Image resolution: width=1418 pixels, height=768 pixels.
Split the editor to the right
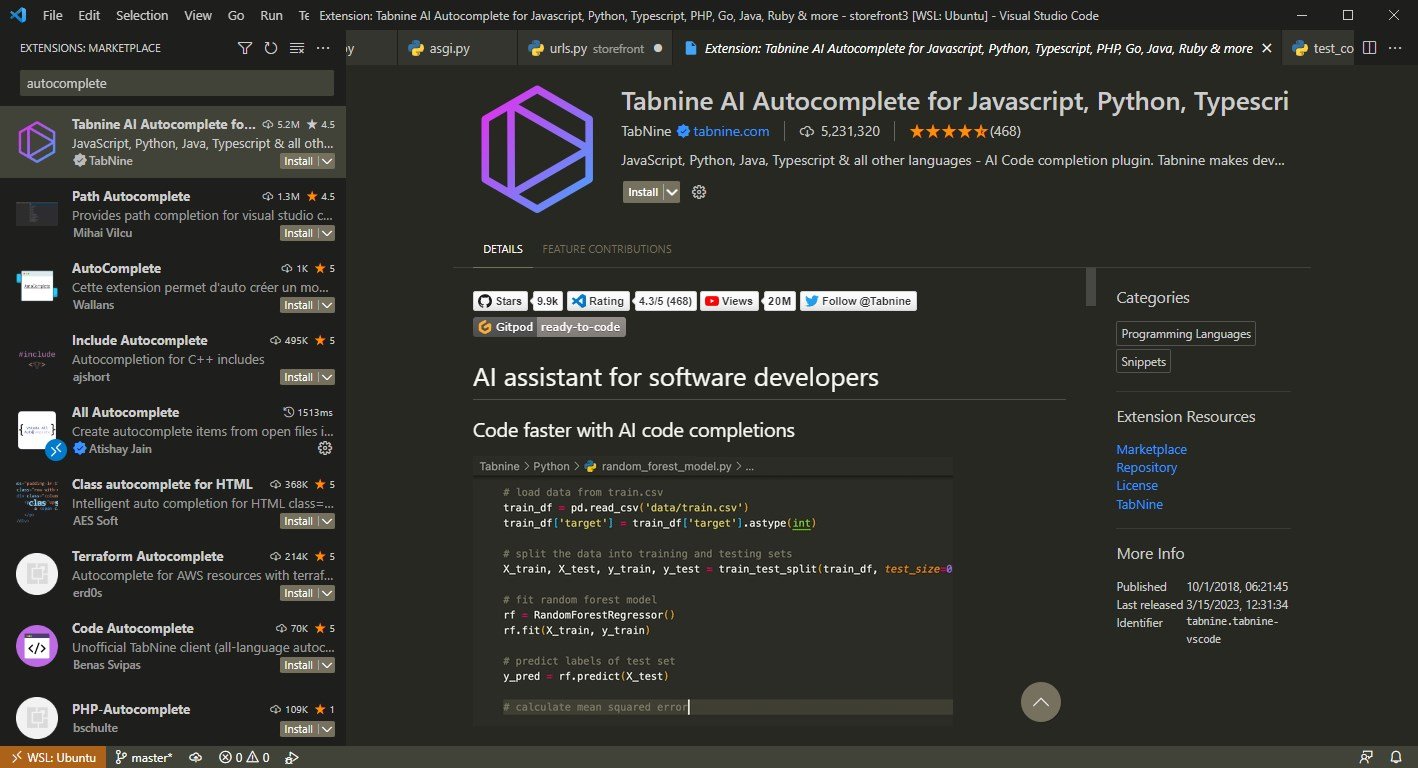click(x=1370, y=48)
